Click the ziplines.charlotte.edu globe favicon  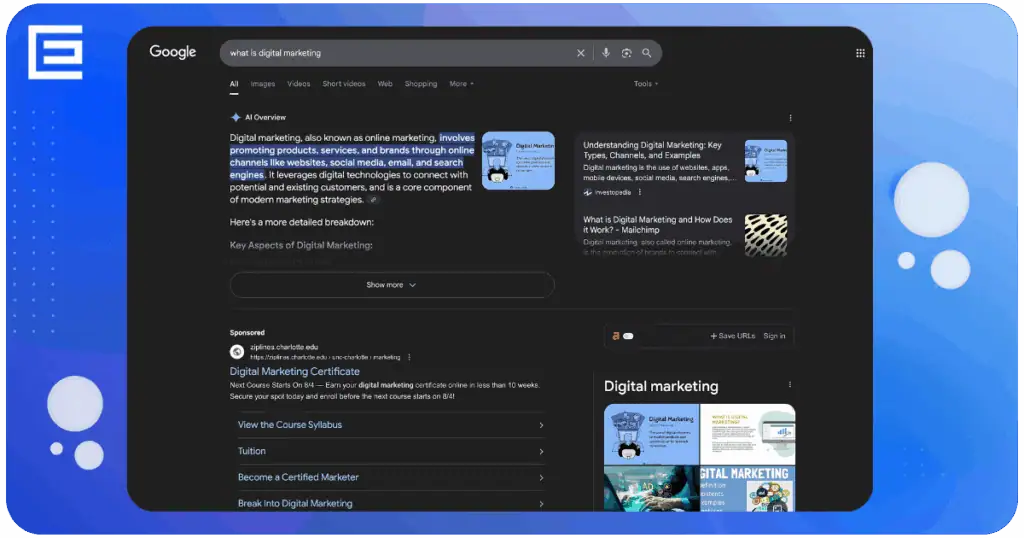(237, 352)
